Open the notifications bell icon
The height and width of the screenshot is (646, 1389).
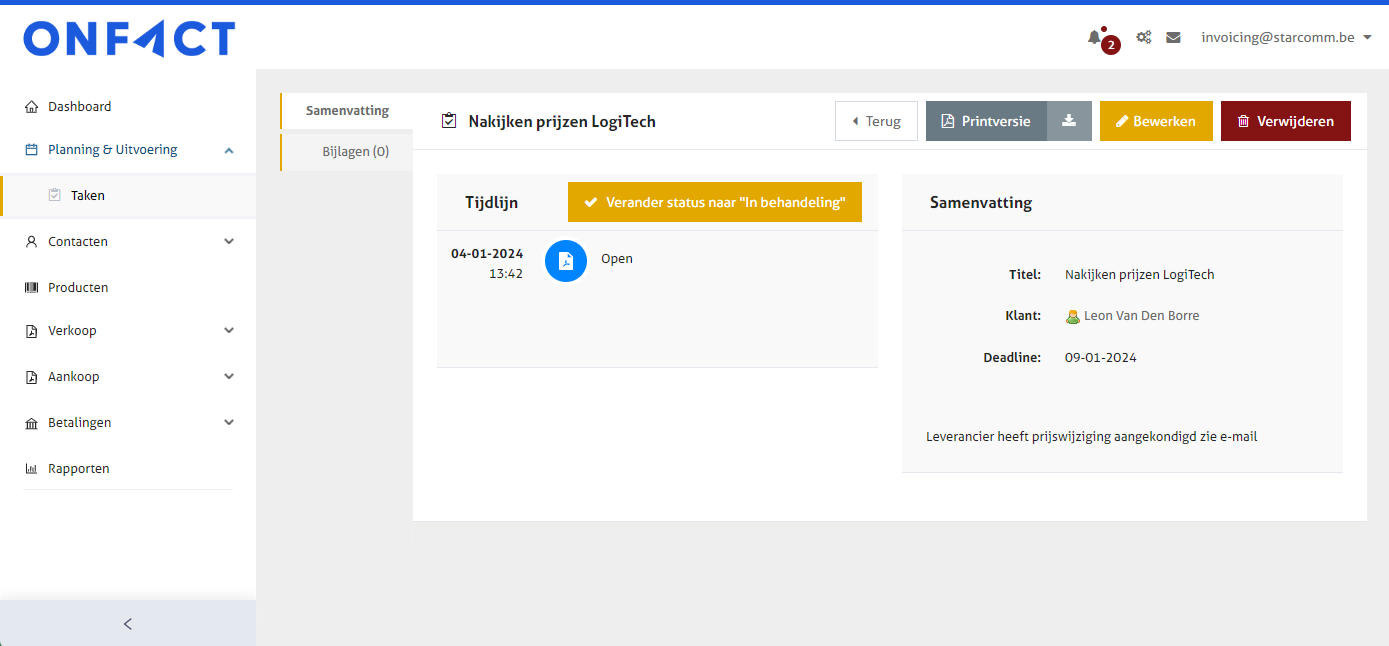(x=1094, y=37)
